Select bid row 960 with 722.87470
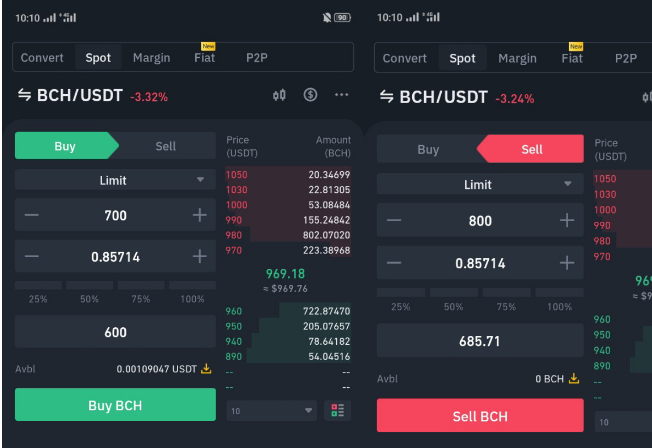Image resolution: width=652 pixels, height=448 pixels. (x=288, y=311)
